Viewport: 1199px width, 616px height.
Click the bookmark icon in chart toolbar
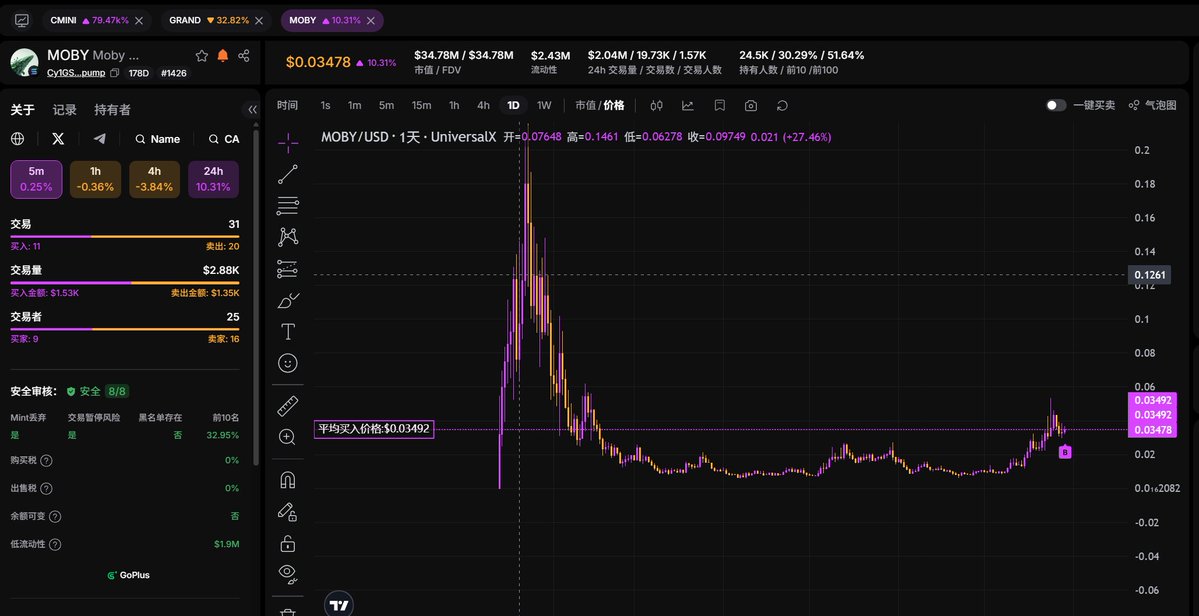click(x=720, y=105)
